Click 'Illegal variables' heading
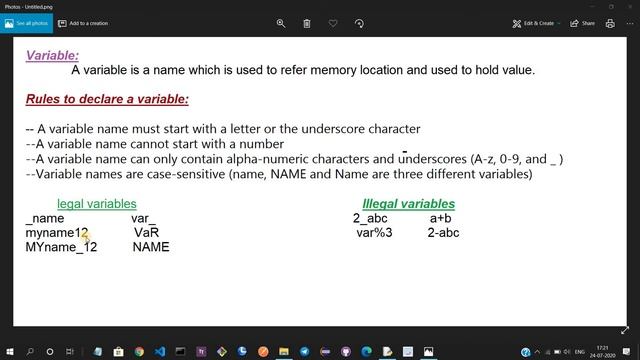640x360 pixels. tap(409, 203)
